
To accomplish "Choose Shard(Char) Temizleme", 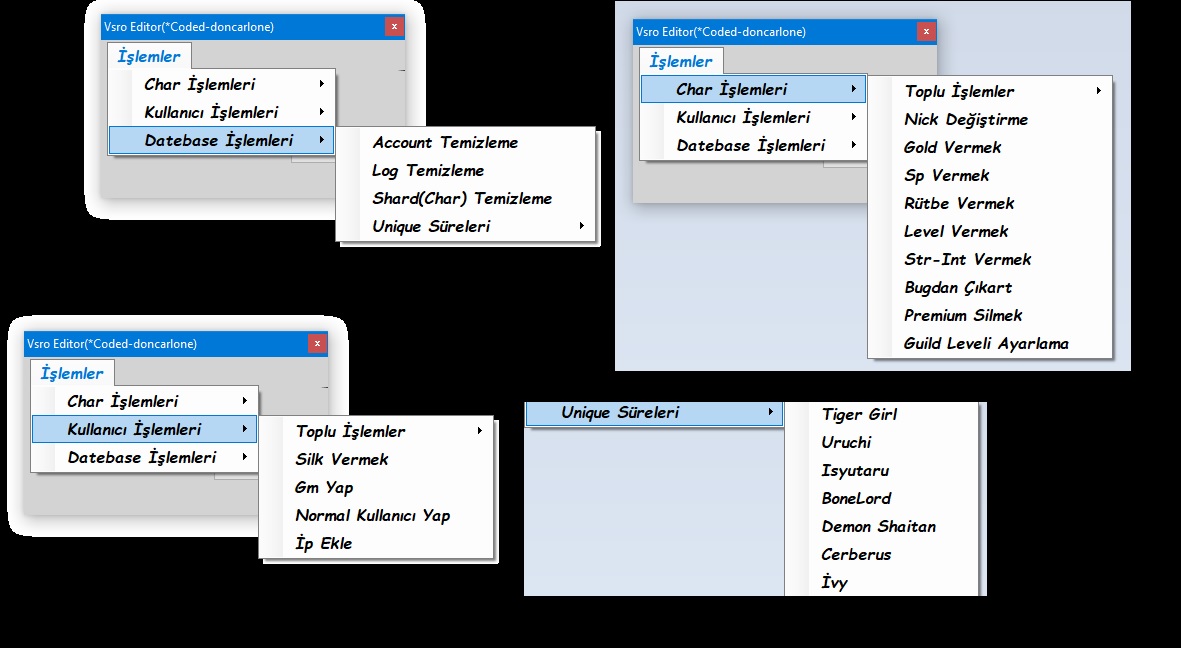I will tap(466, 198).
